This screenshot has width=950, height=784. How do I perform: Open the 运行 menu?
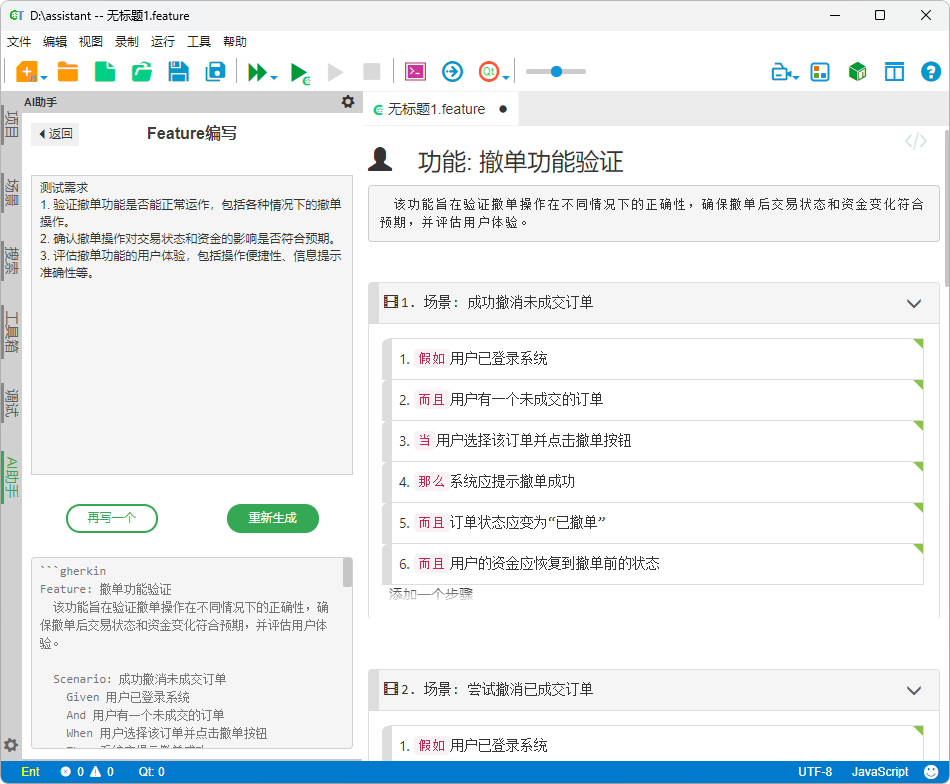point(162,41)
